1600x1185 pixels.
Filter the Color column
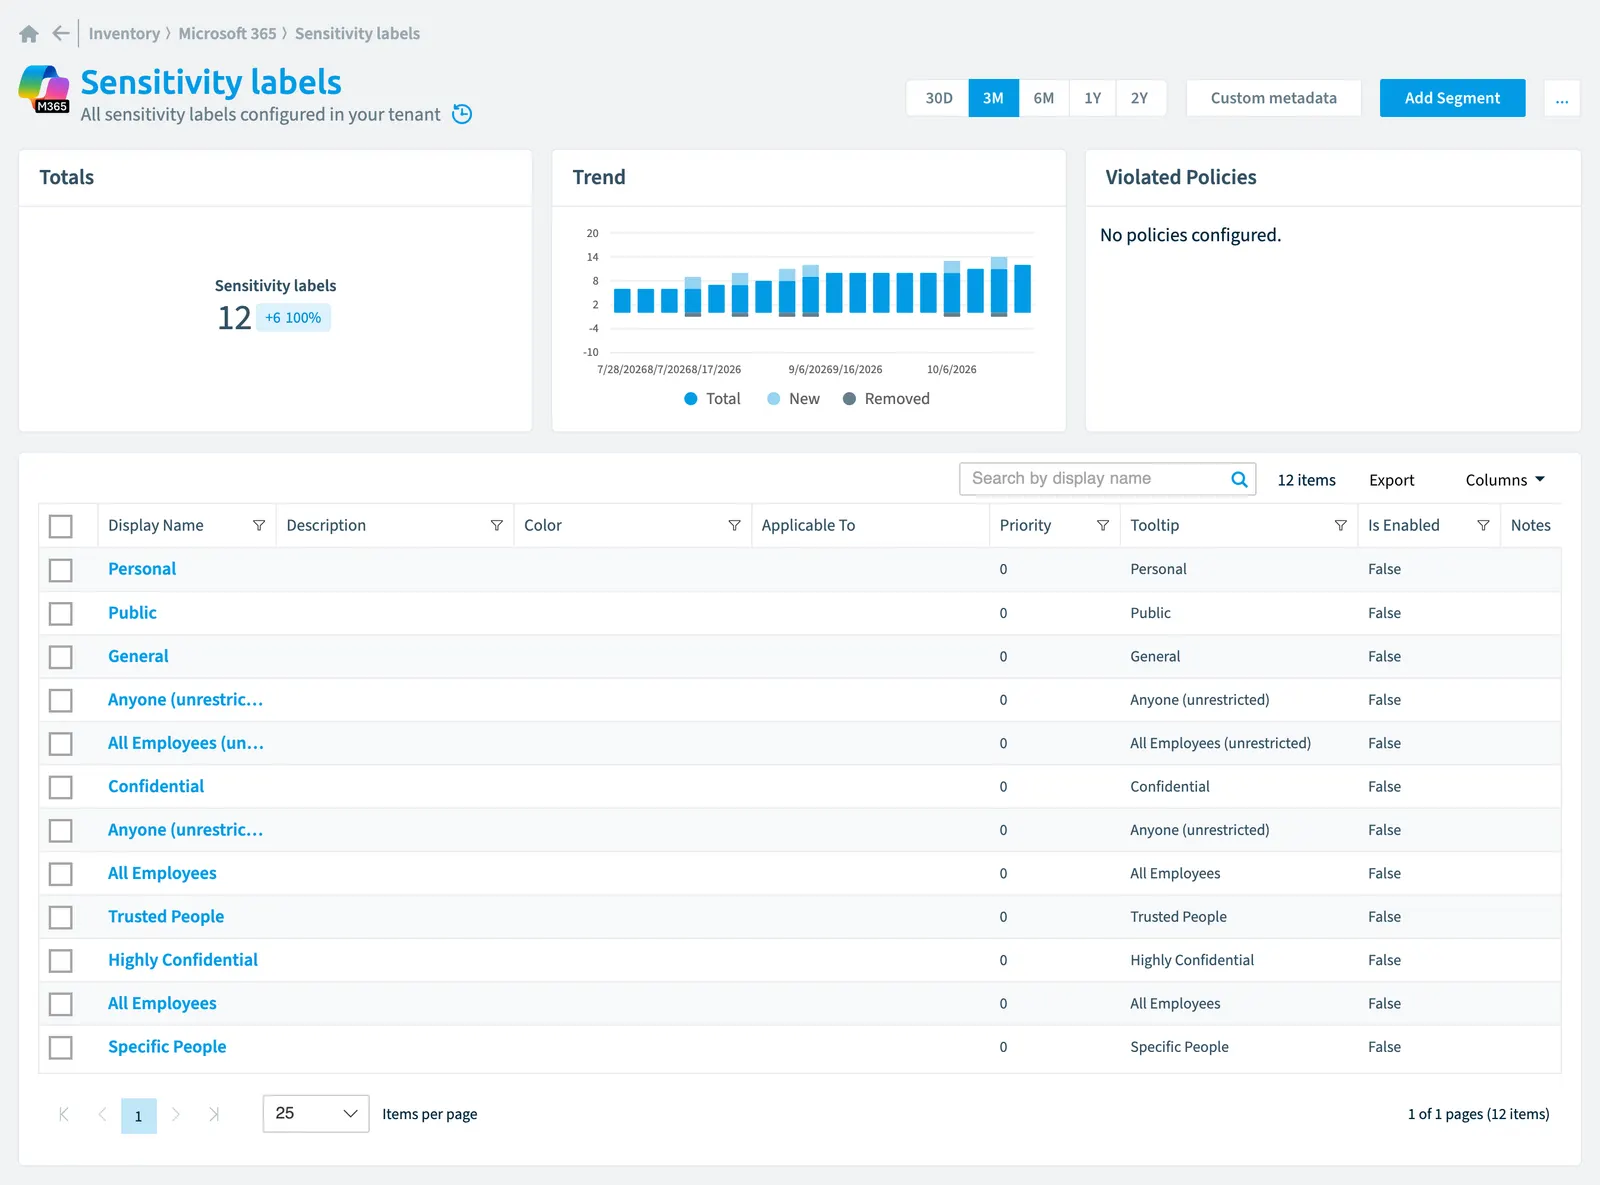(x=735, y=525)
